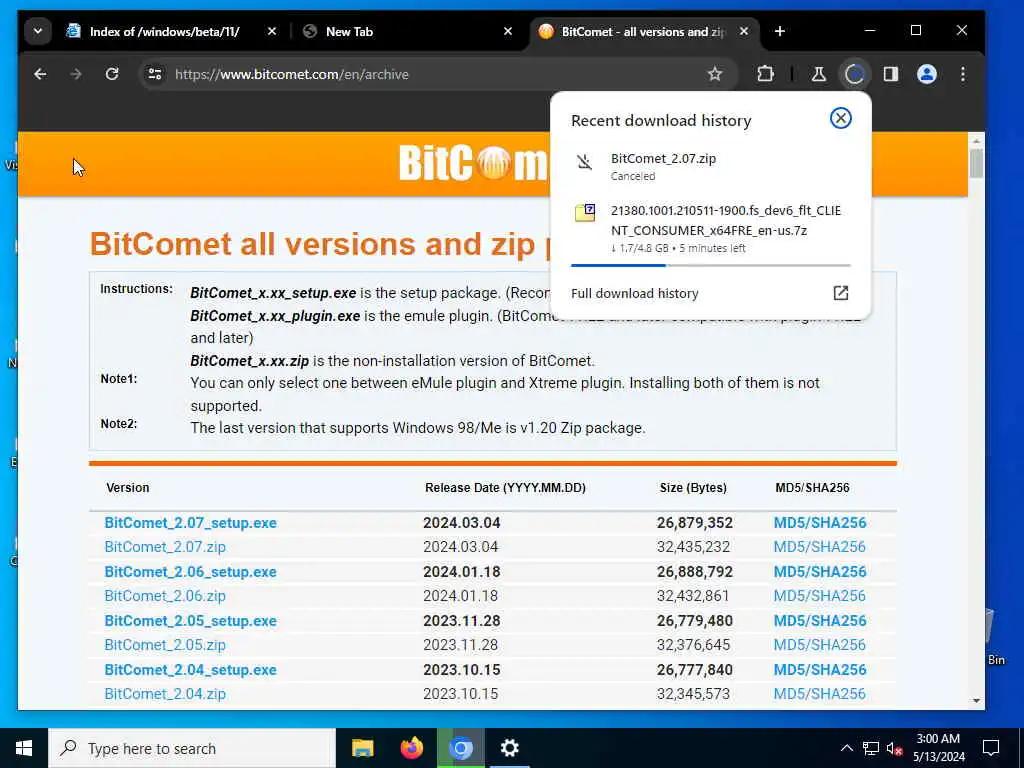The image size is (1024, 768).
Task: Reload the BitComet archive page
Action: 112,74
